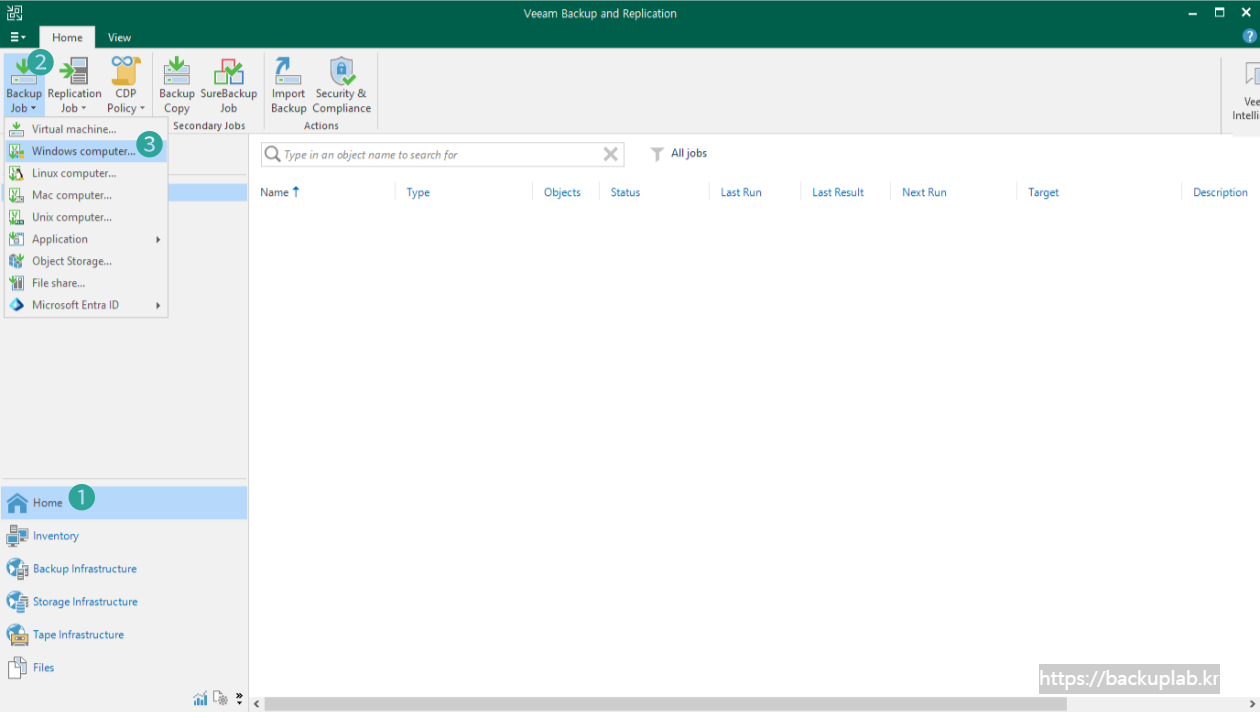
Task: Click the horizontal scrollbar thumb
Action: coord(665,704)
